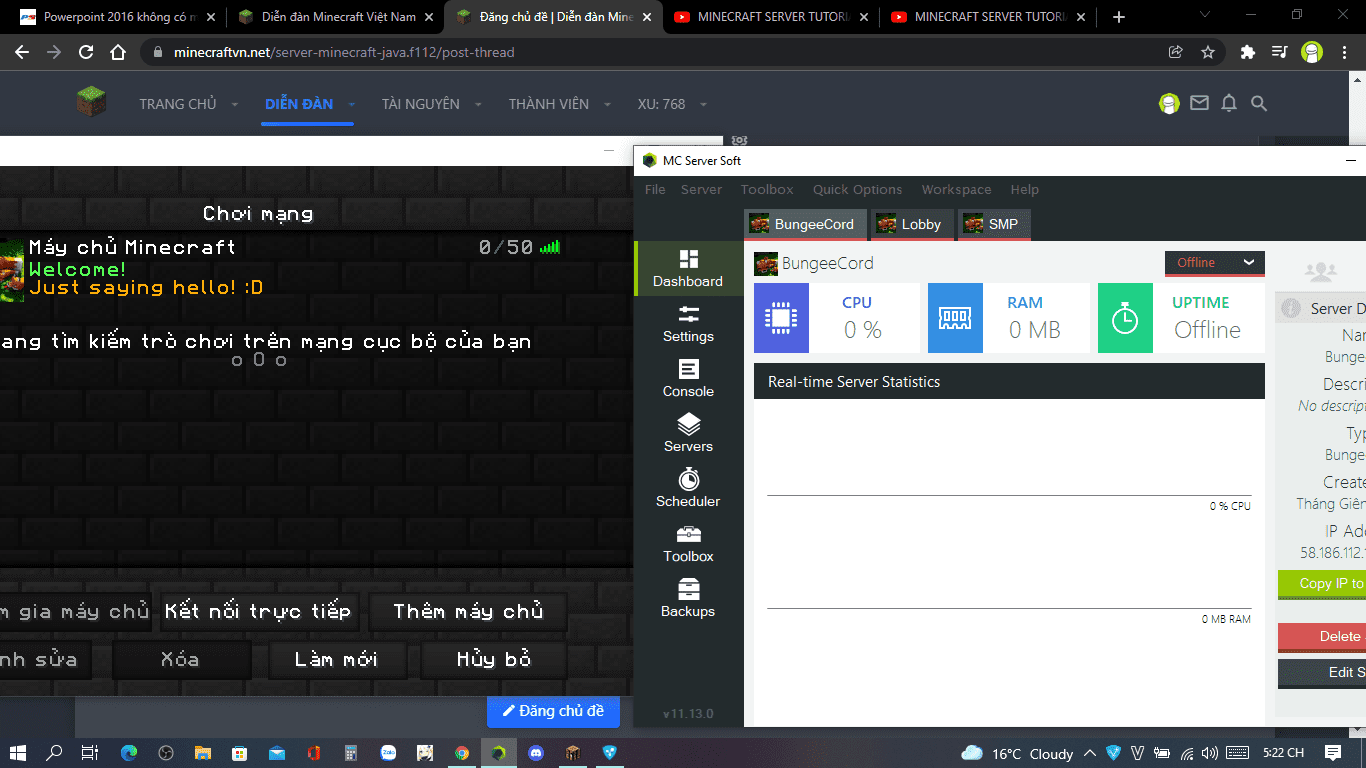1366x768 pixels.
Task: Open the Dashboard section in MC Server Soft
Action: 688,269
